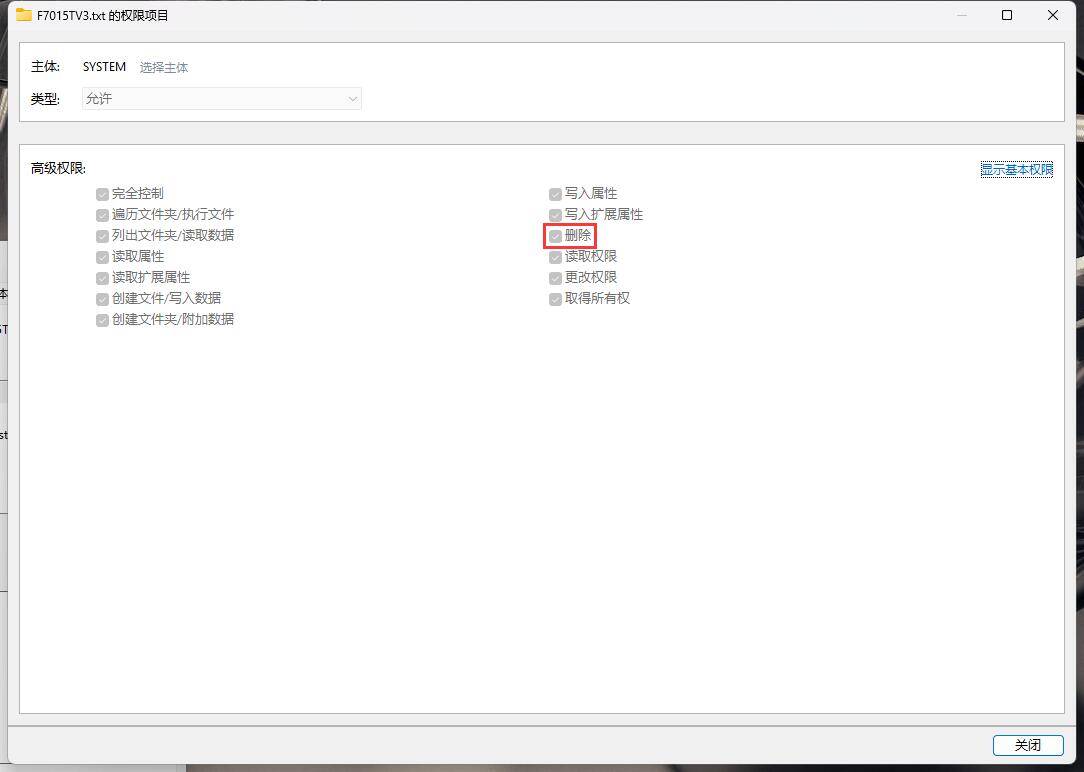Maximize the permission entry window
Viewport: 1084px width, 772px height.
pos(1007,15)
